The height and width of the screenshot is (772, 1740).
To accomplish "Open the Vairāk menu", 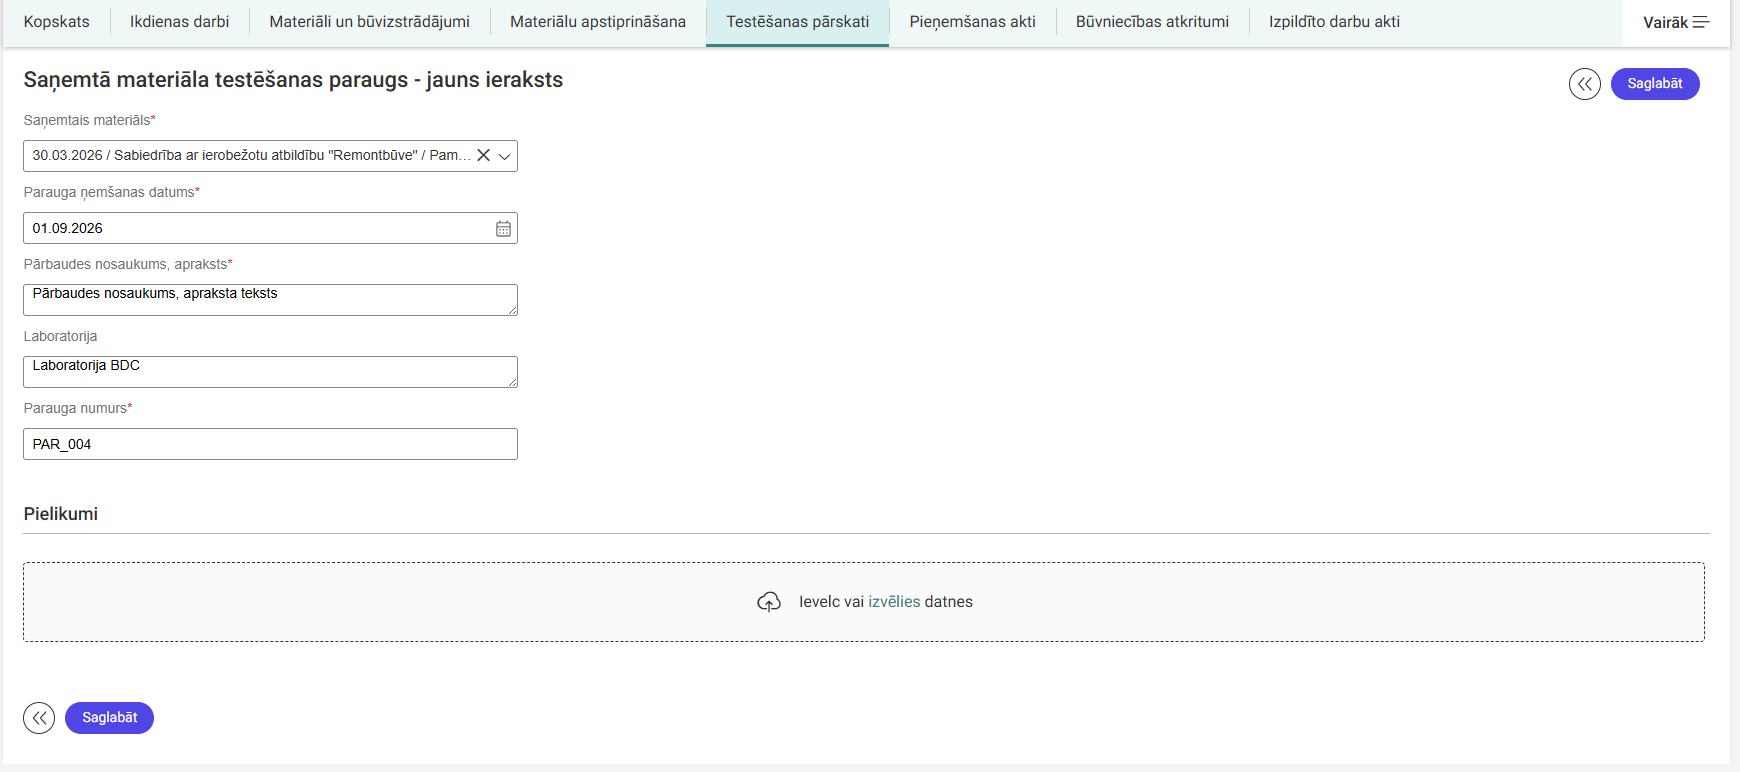I will (1676, 22).
